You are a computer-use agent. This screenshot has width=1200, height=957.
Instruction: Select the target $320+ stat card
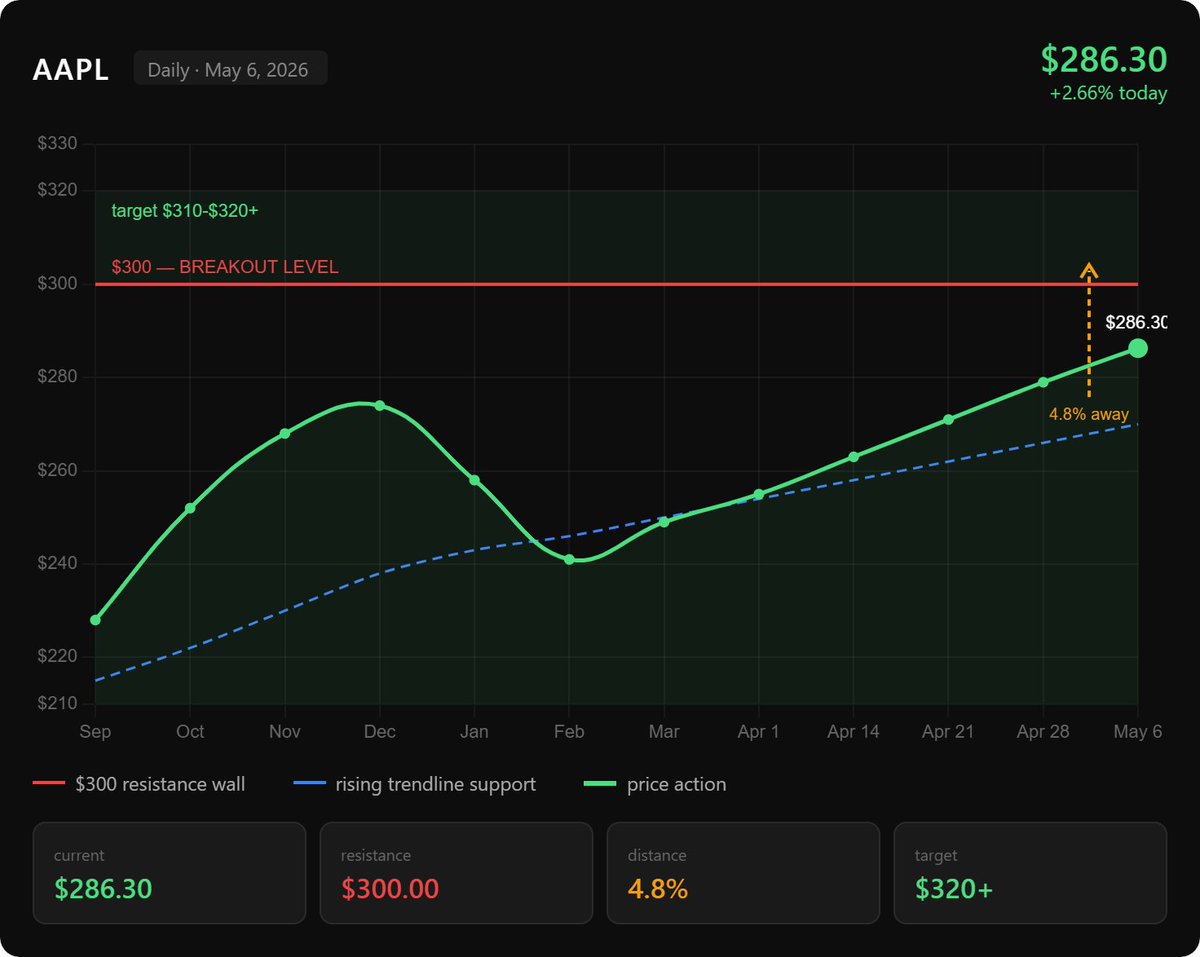(x=1030, y=872)
